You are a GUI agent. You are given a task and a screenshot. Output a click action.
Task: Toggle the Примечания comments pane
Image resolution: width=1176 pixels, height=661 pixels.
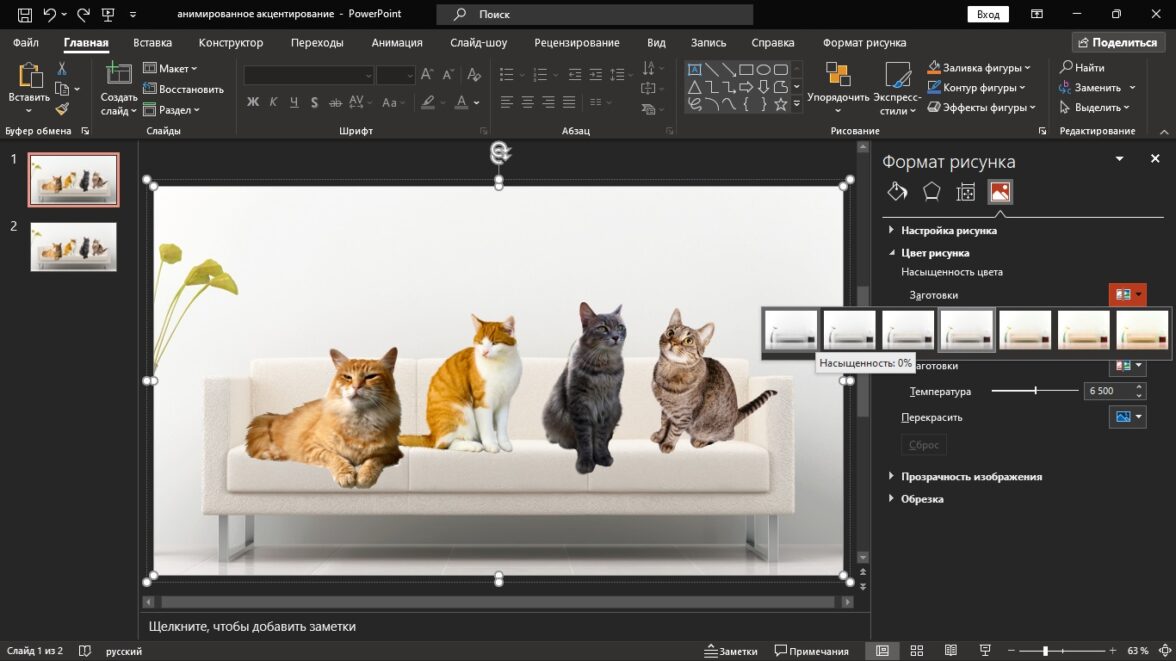[x=811, y=651]
